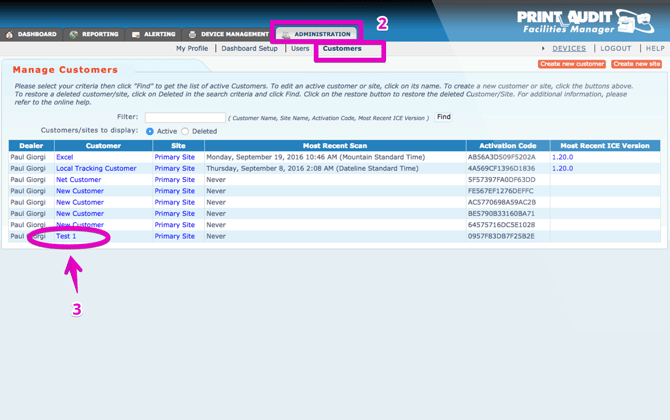Click the Device Management printer icon

click(192, 34)
